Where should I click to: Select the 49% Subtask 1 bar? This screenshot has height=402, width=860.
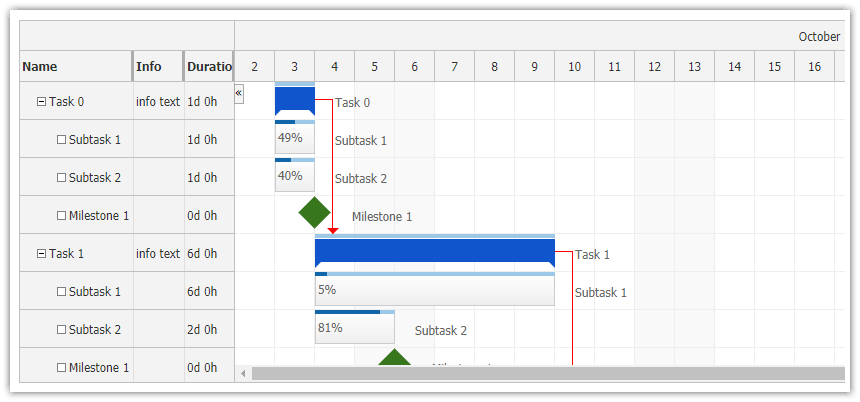click(295, 137)
